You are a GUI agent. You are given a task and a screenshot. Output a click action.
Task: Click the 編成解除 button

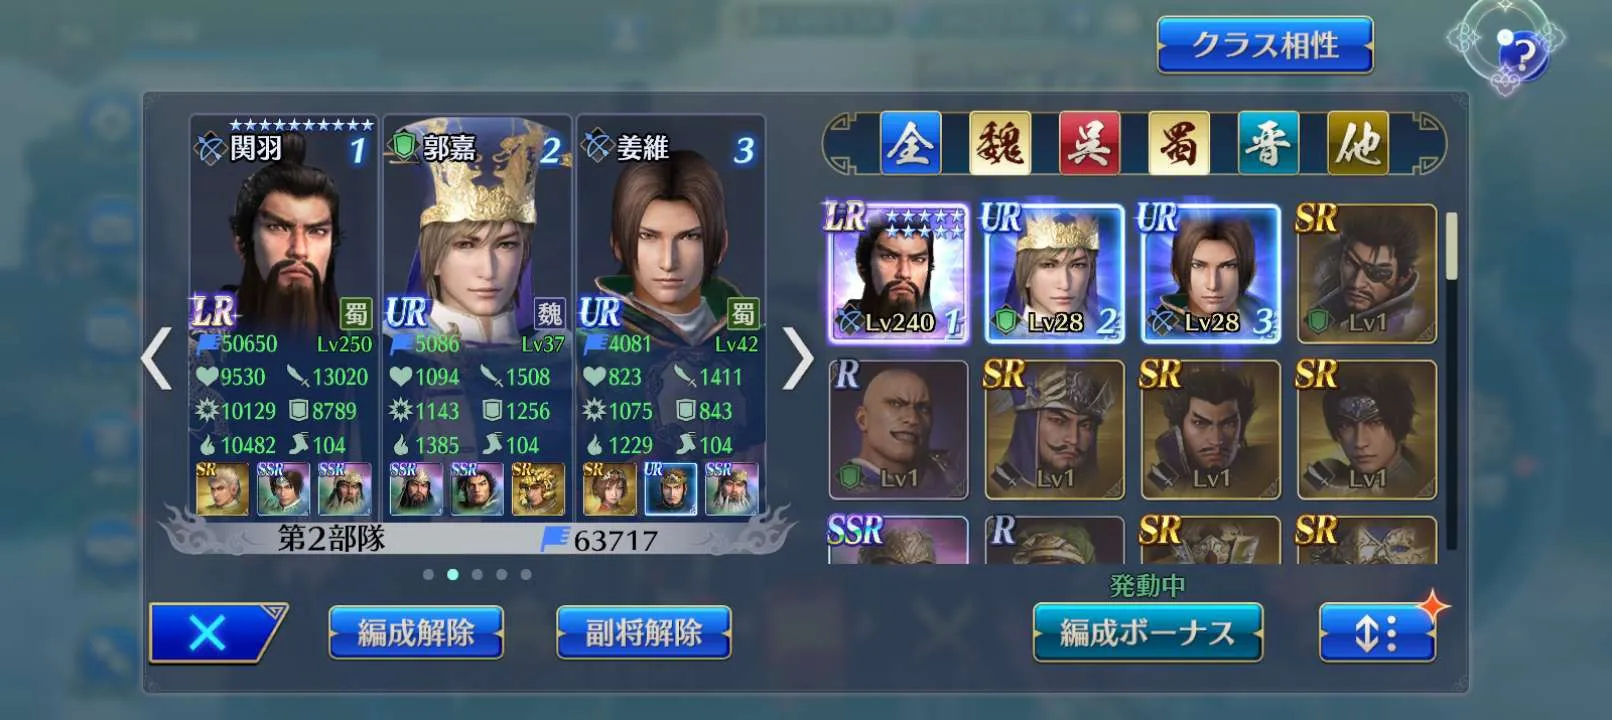pos(416,633)
